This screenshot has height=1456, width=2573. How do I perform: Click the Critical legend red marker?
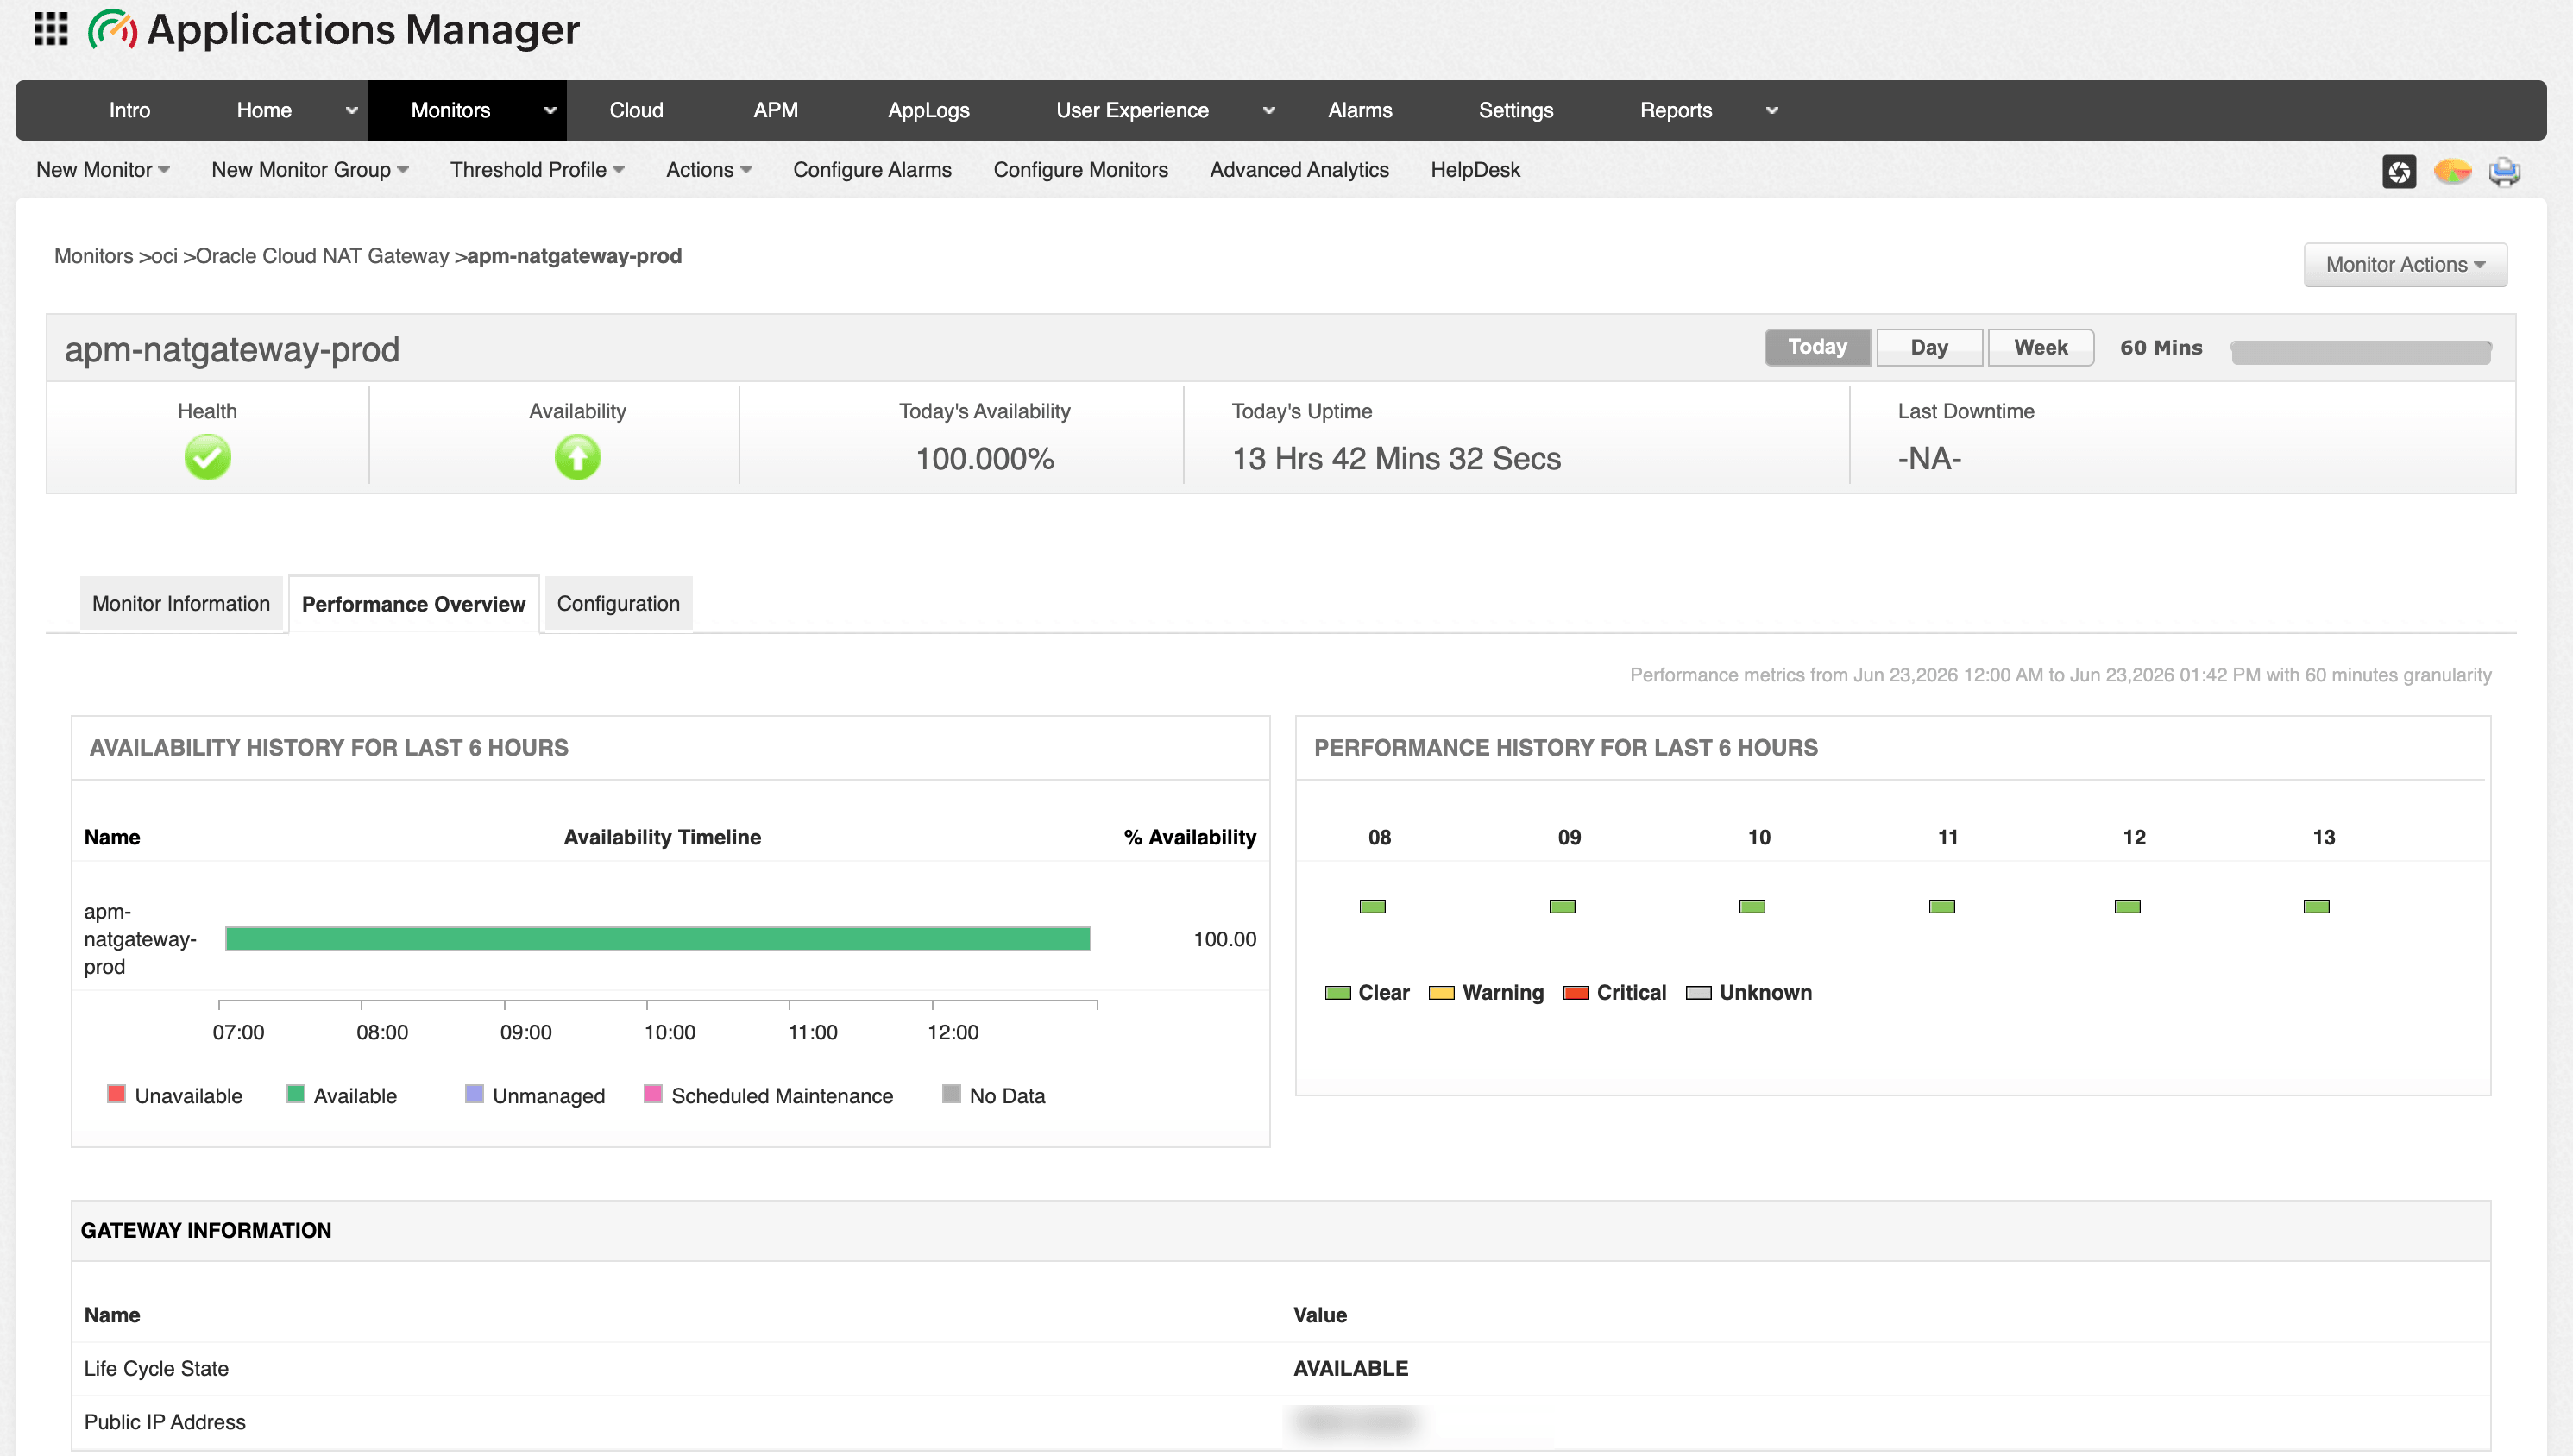point(1576,993)
